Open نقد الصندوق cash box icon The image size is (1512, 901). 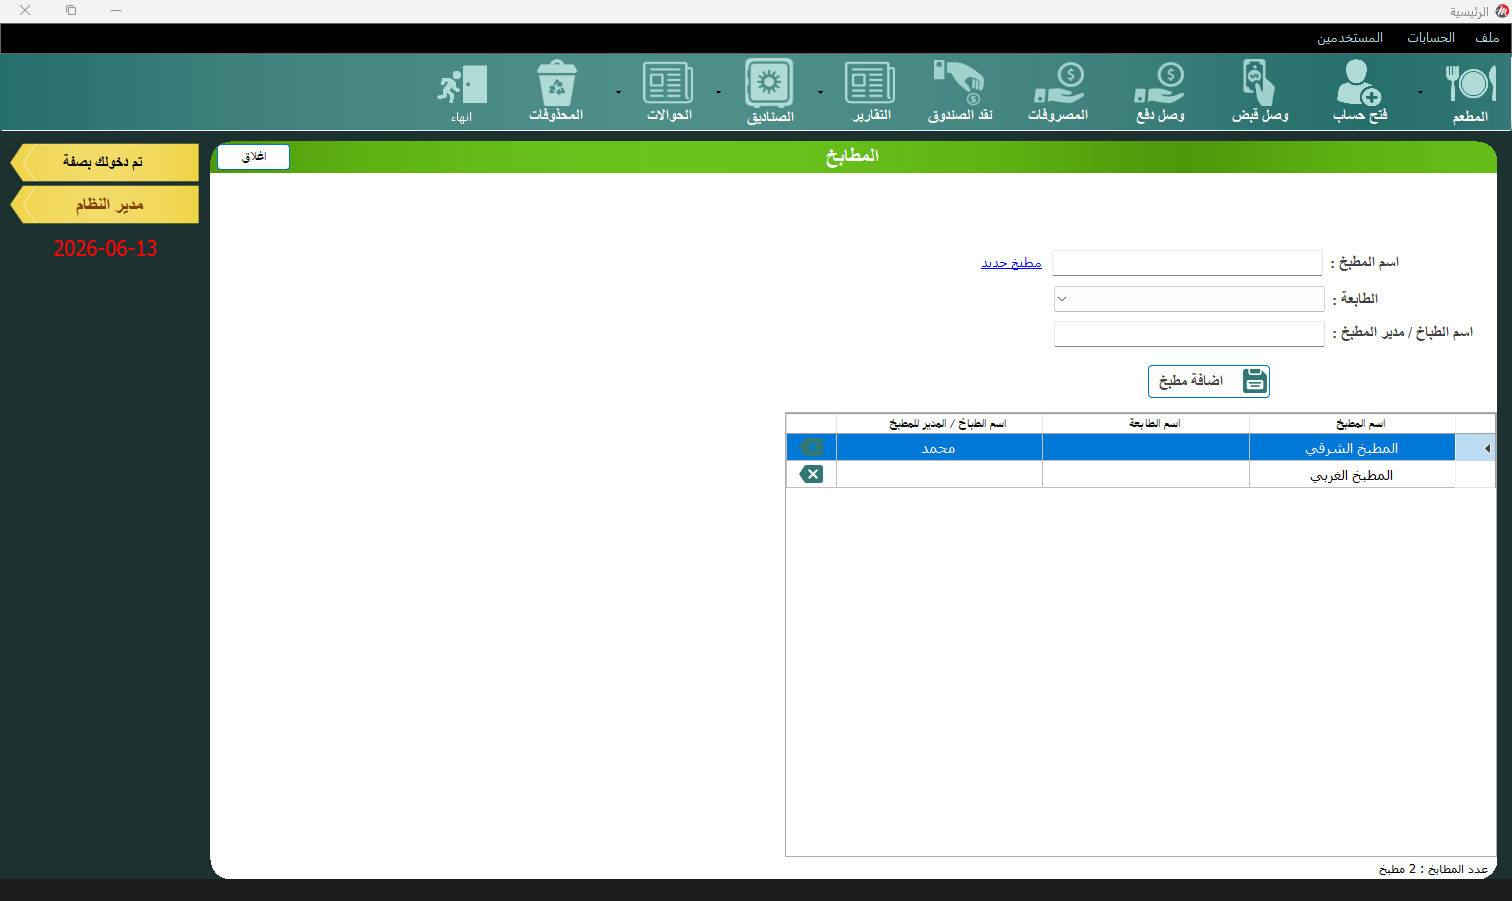960,92
